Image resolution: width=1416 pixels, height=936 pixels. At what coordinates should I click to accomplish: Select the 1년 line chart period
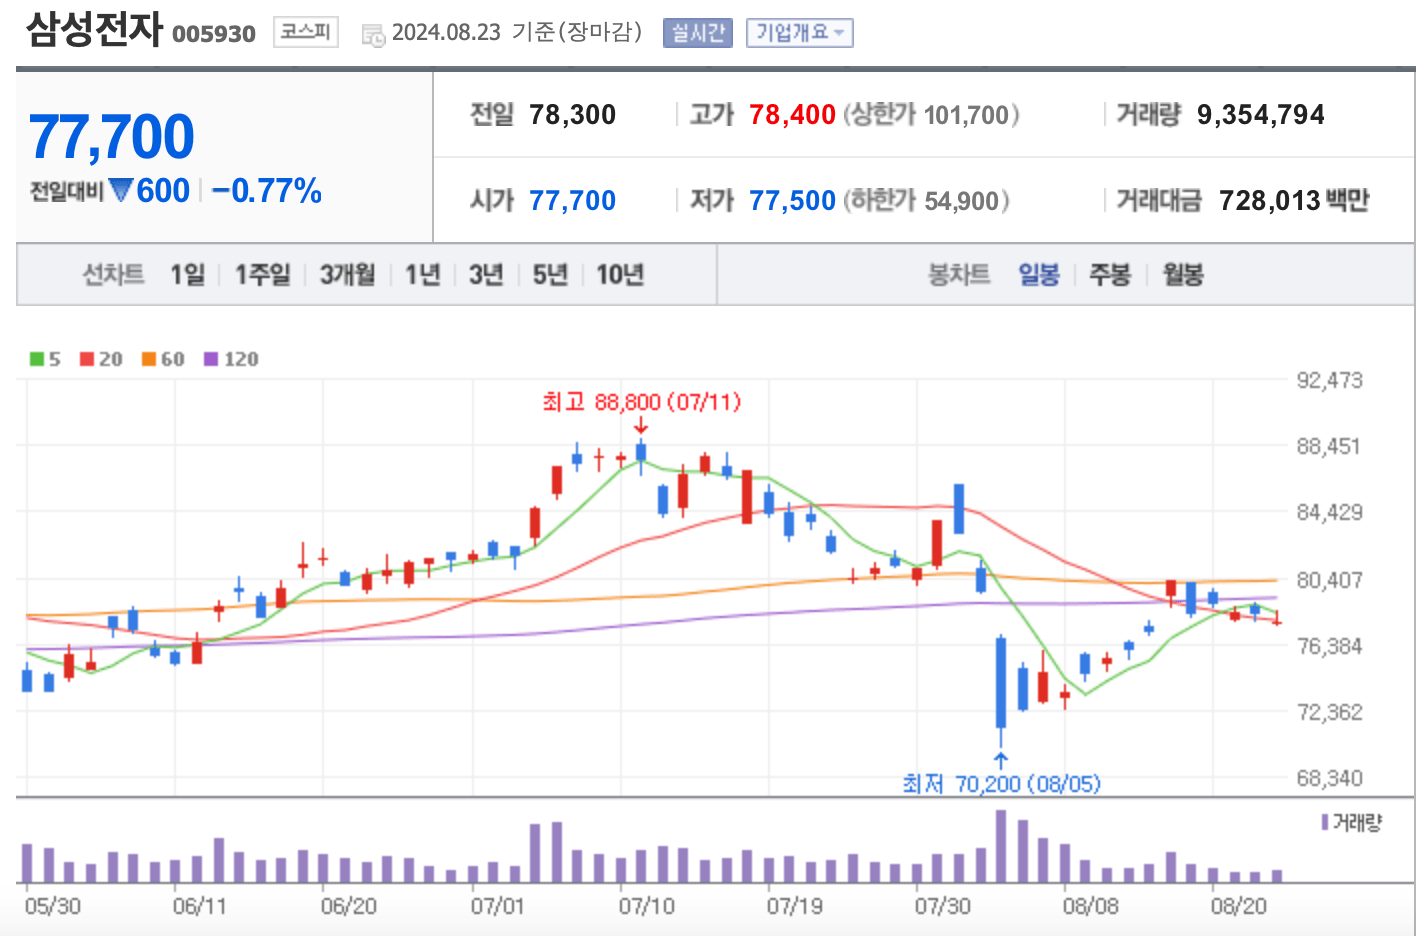tap(422, 274)
